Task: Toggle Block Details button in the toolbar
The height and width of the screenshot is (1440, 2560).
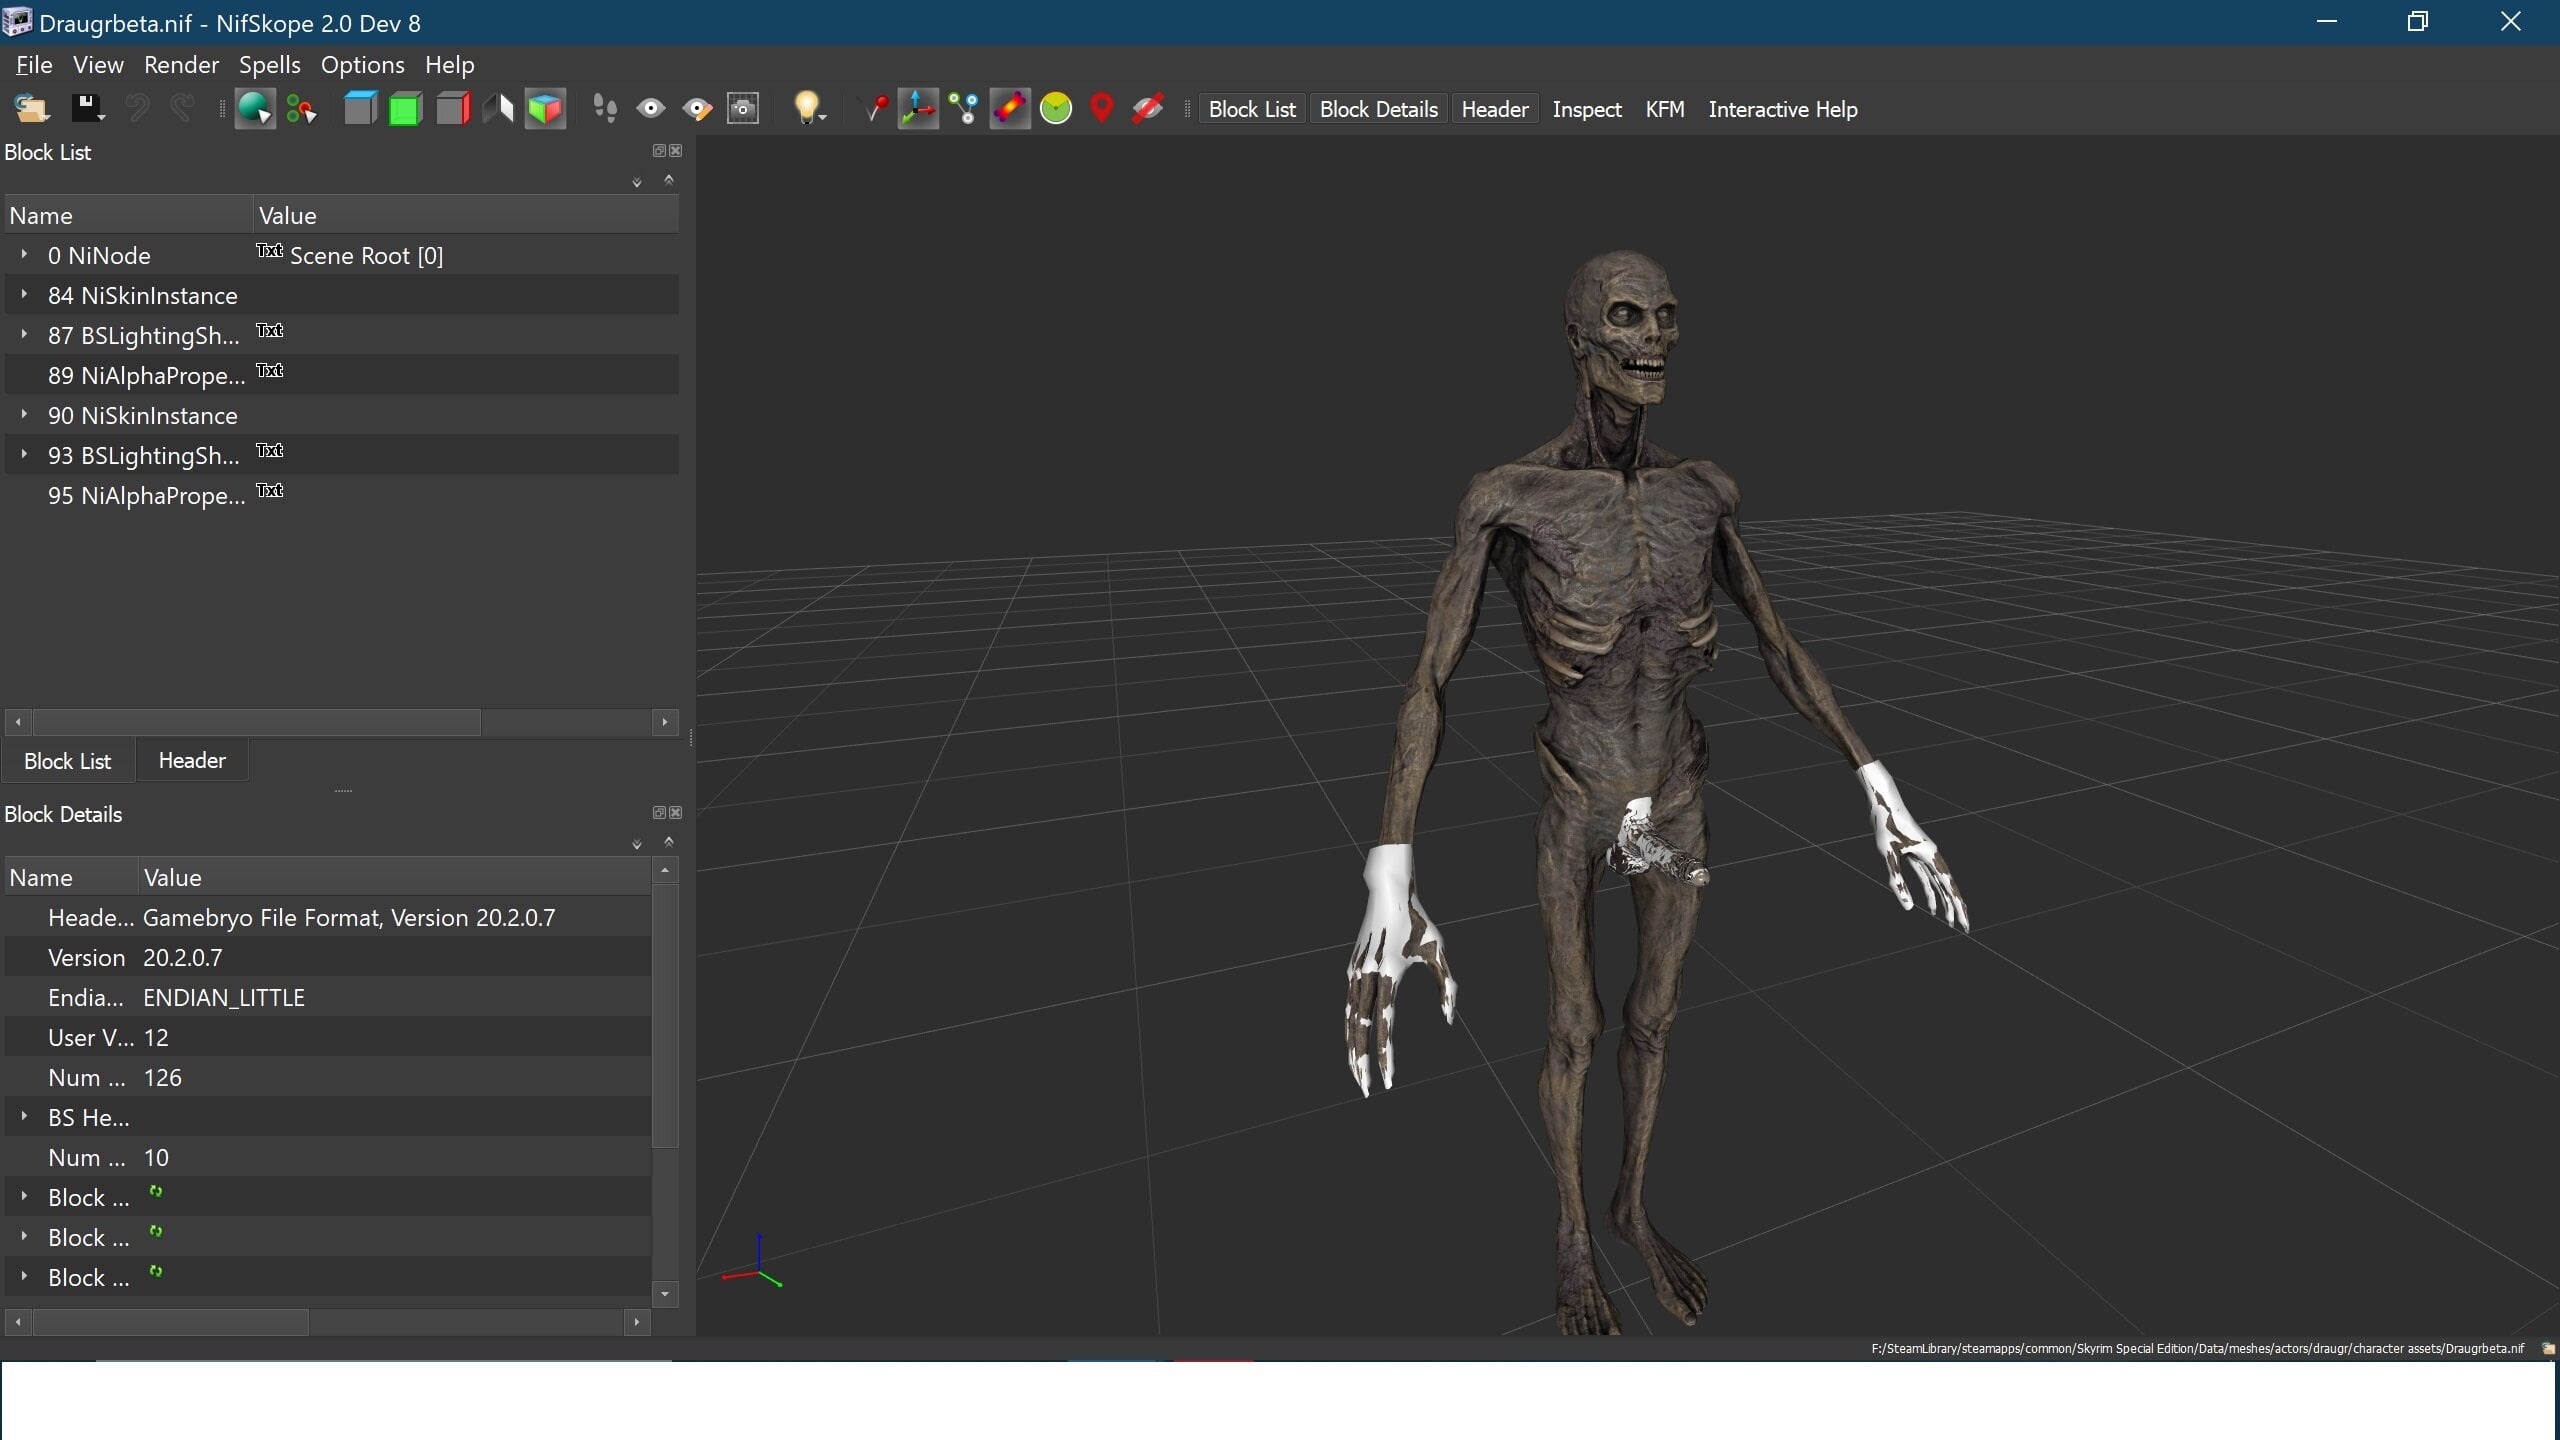Action: coord(1379,110)
